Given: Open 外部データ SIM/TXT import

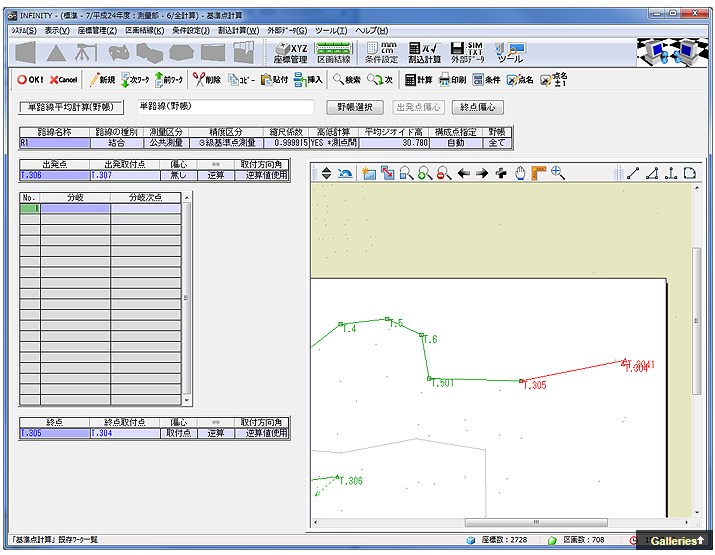Looking at the screenshot, I should tap(467, 53).
